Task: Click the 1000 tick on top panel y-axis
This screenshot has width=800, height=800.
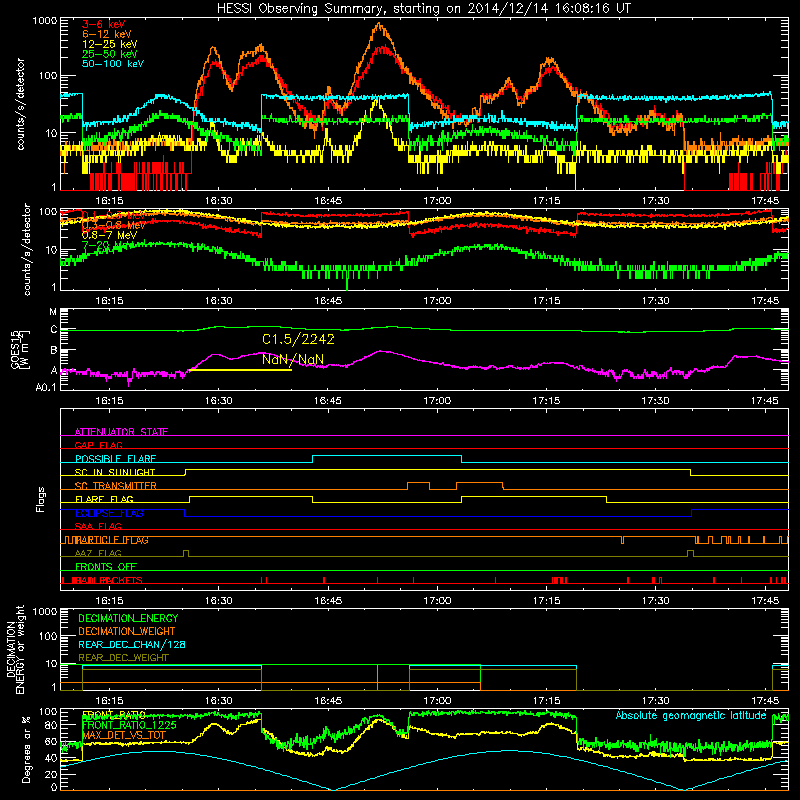Action: pos(44,21)
